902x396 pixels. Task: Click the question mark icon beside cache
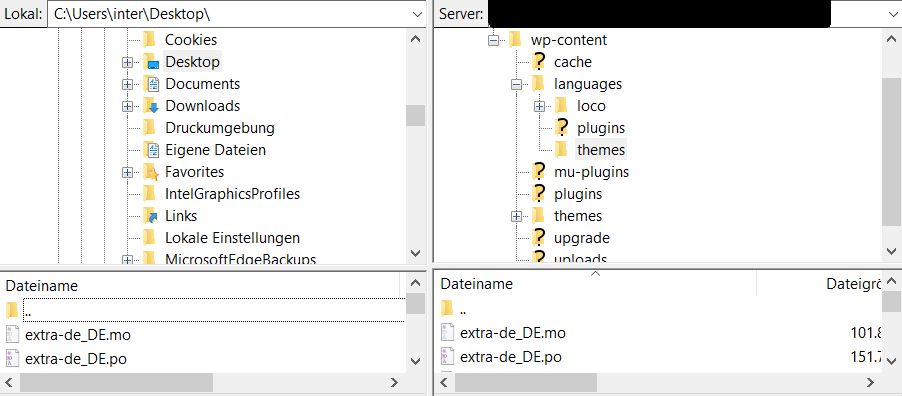click(539, 62)
